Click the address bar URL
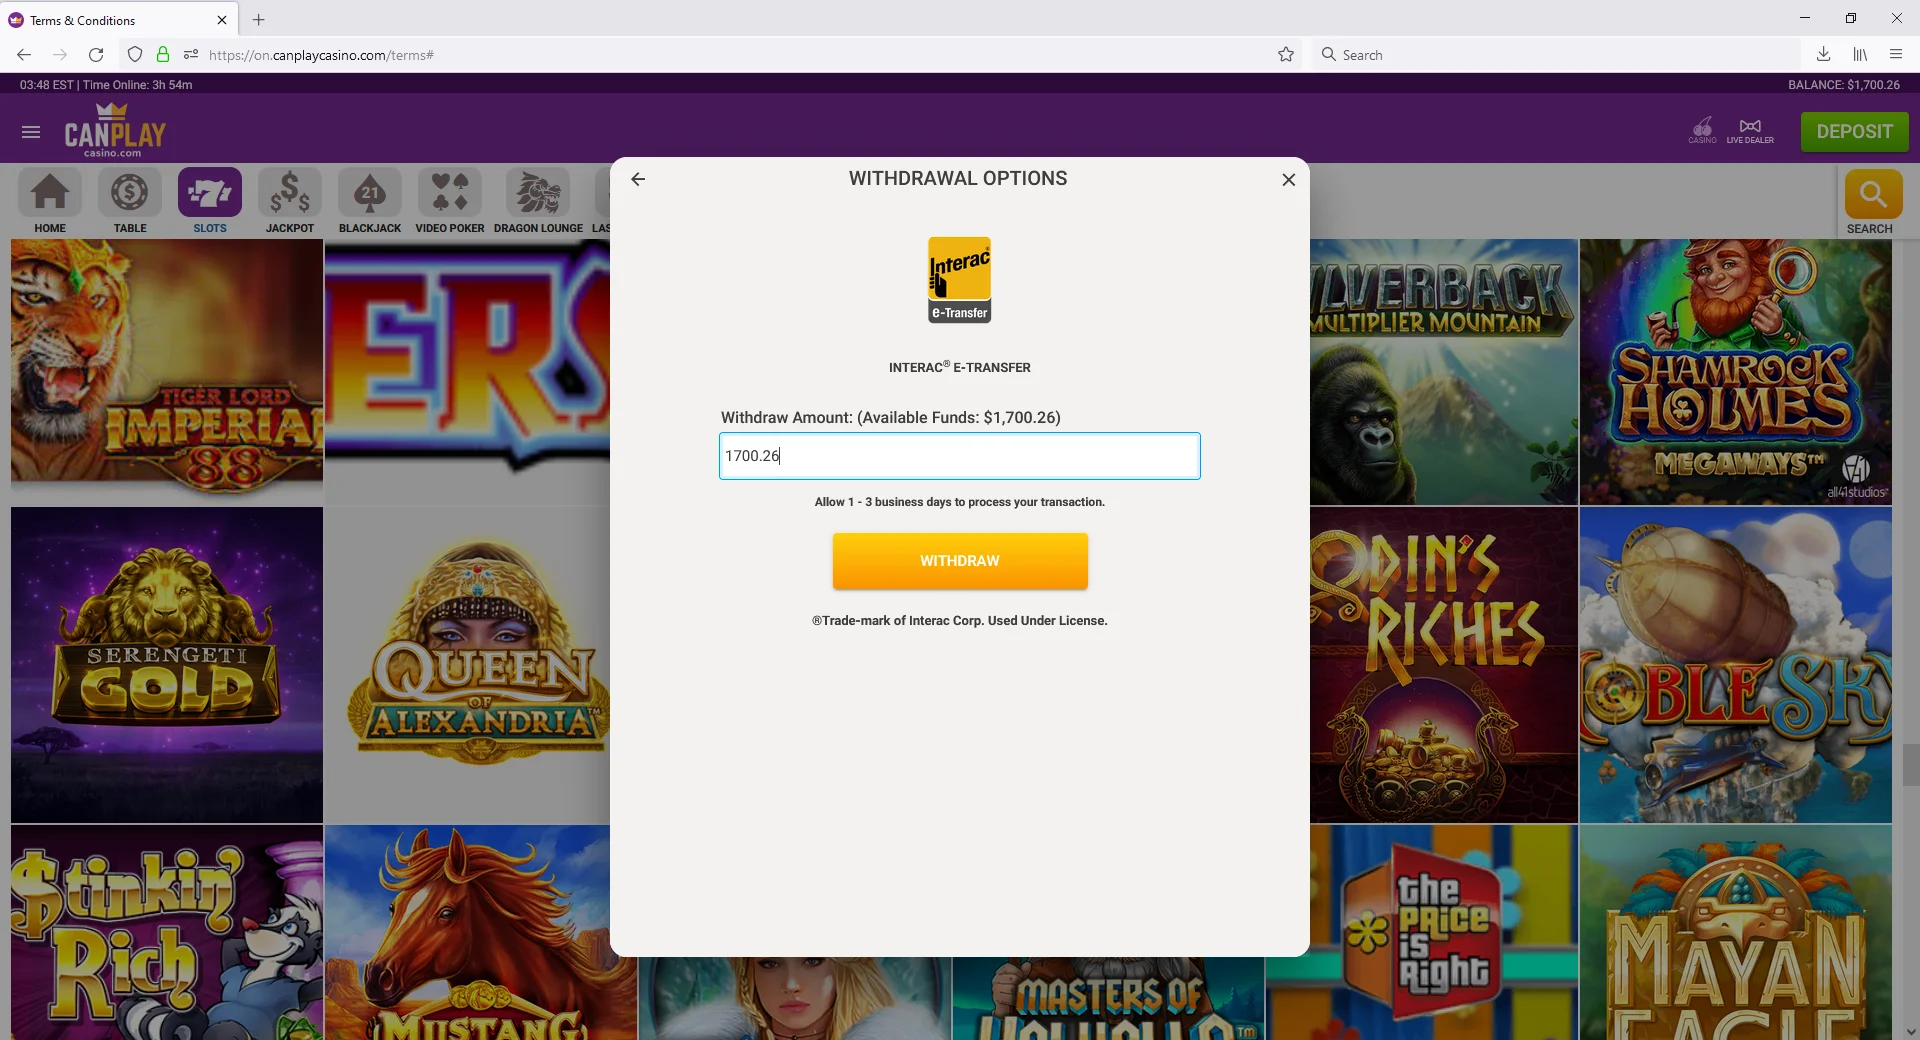This screenshot has height=1040, width=1920. tap(321, 55)
